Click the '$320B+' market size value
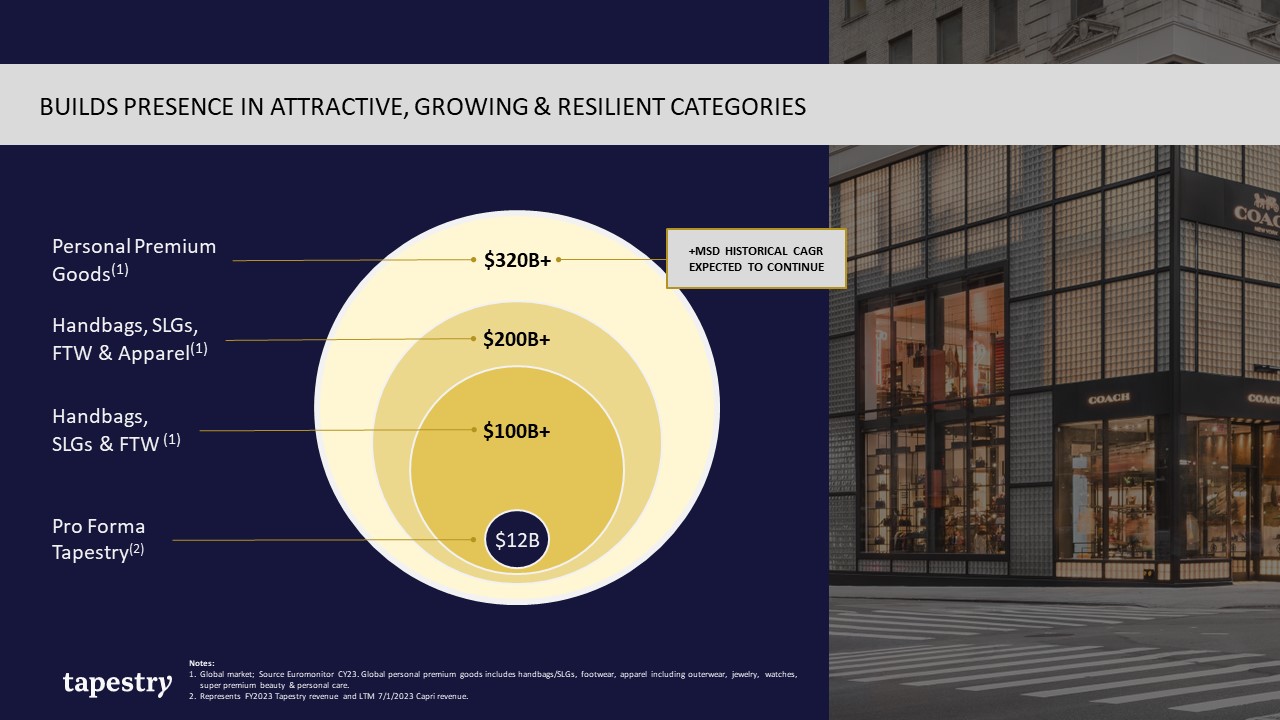Screen dimensions: 1280x720 pyautogui.click(x=517, y=260)
